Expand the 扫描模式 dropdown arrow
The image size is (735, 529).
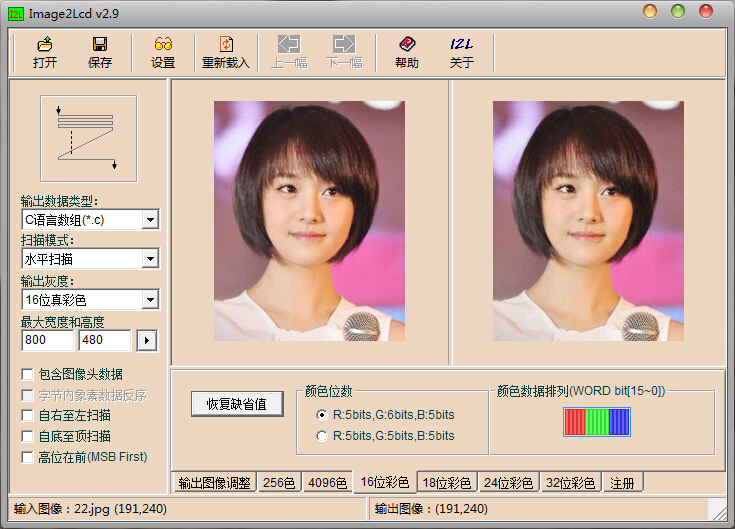[x=150, y=259]
